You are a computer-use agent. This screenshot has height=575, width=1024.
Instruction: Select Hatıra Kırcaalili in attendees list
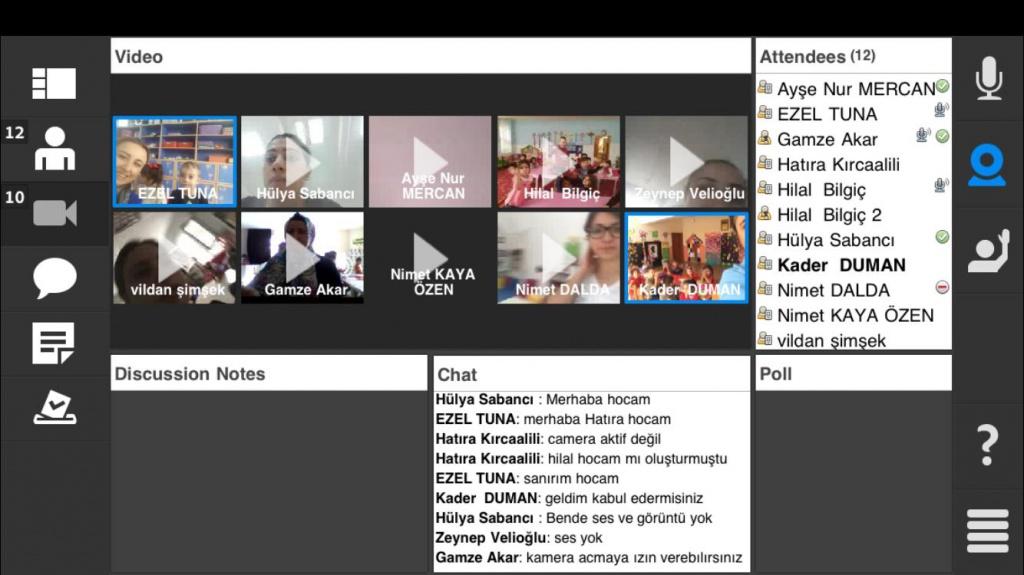(838, 164)
